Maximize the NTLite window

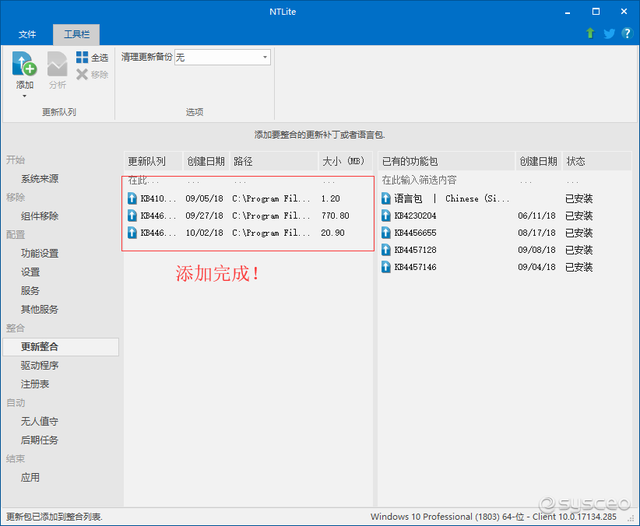click(596, 11)
